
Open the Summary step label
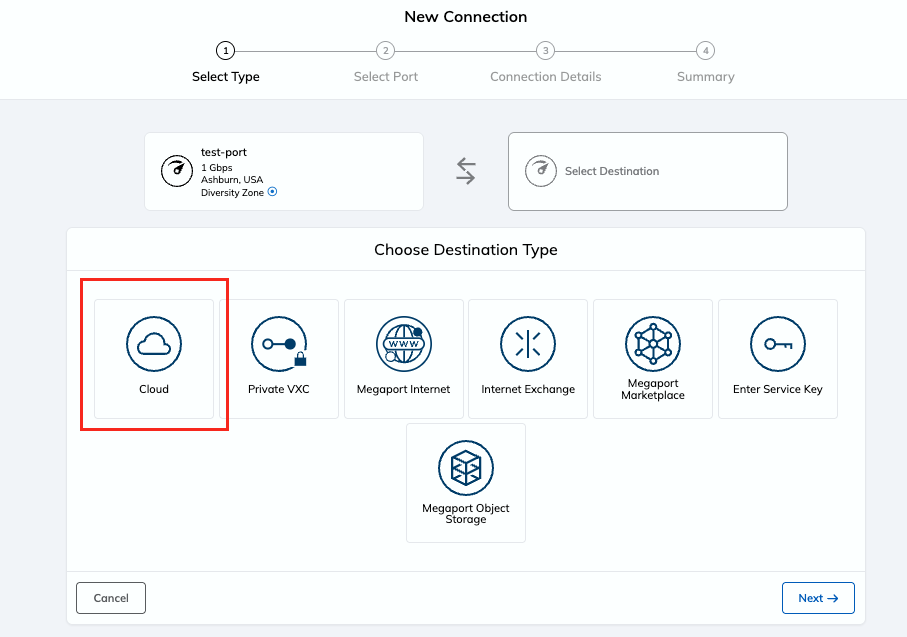pos(706,76)
